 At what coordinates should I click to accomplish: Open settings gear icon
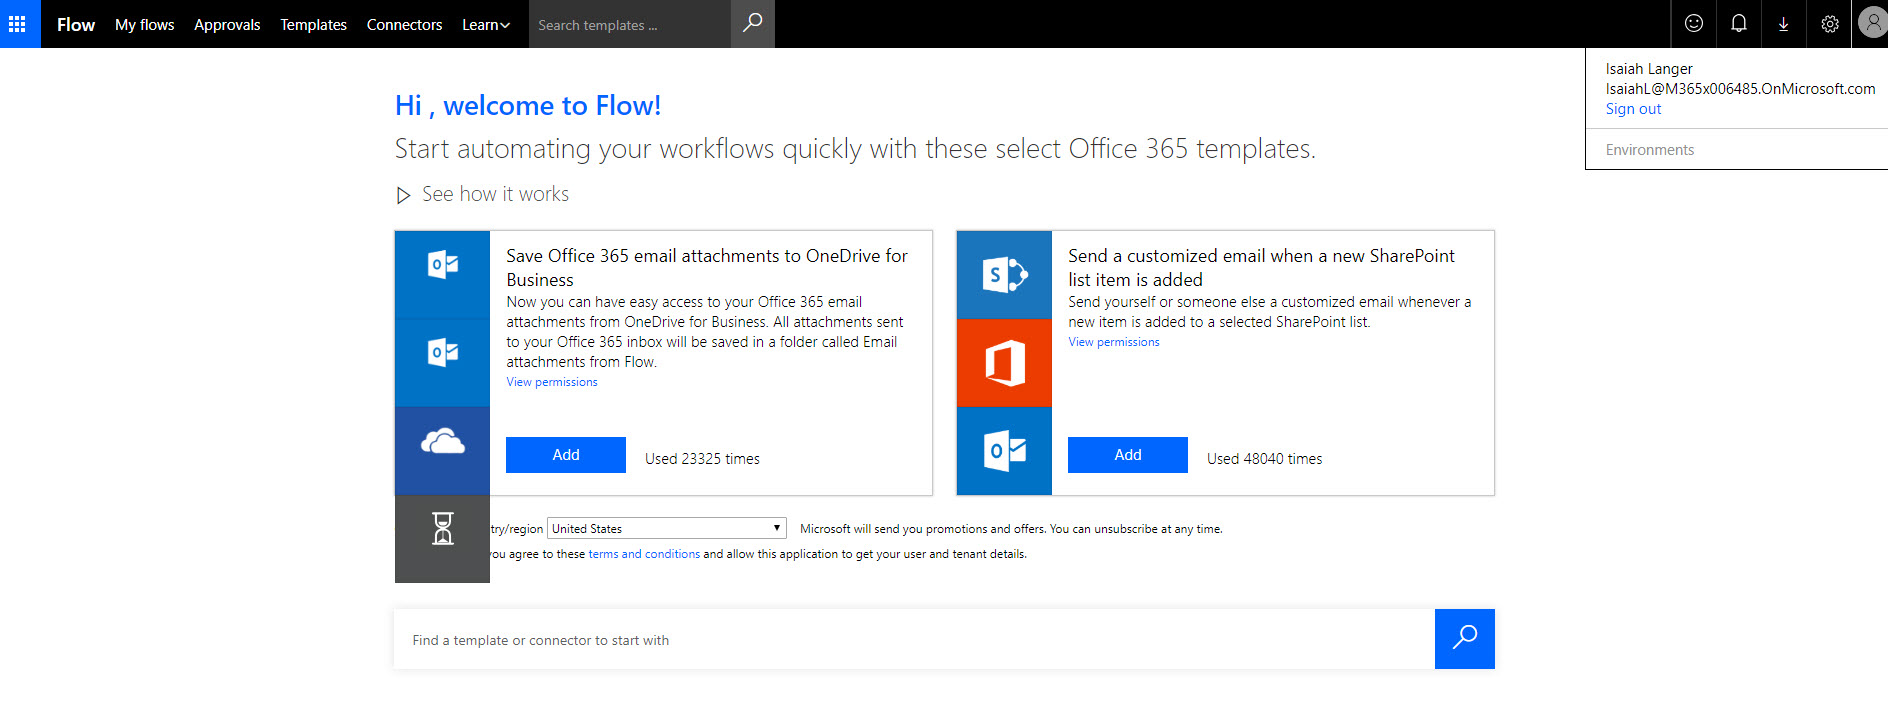click(x=1830, y=24)
